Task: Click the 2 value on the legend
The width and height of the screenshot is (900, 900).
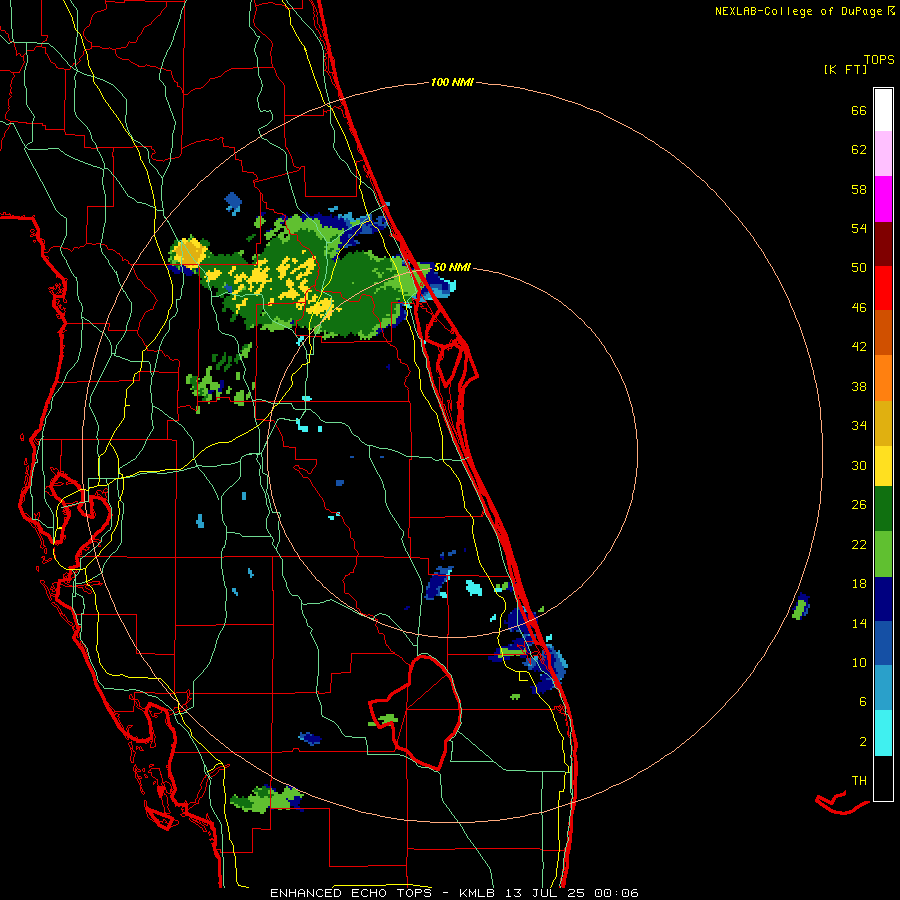Action: point(863,742)
